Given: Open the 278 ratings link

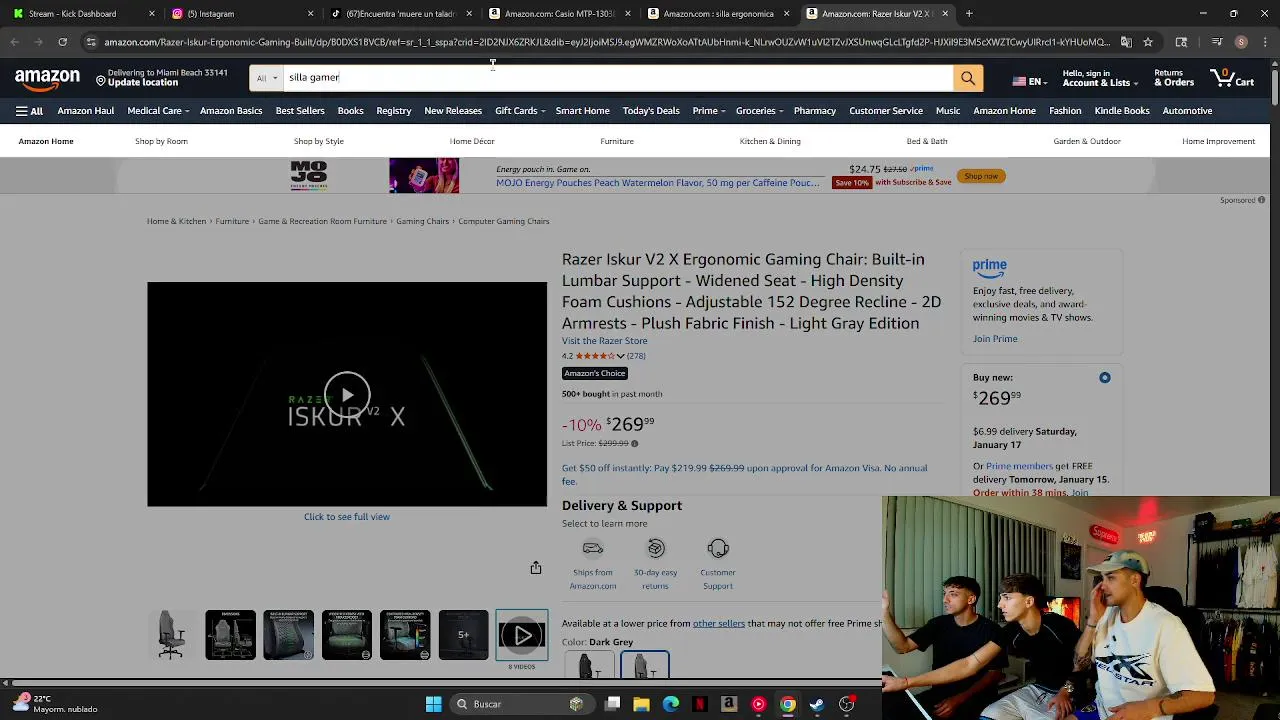Looking at the screenshot, I should (x=636, y=356).
